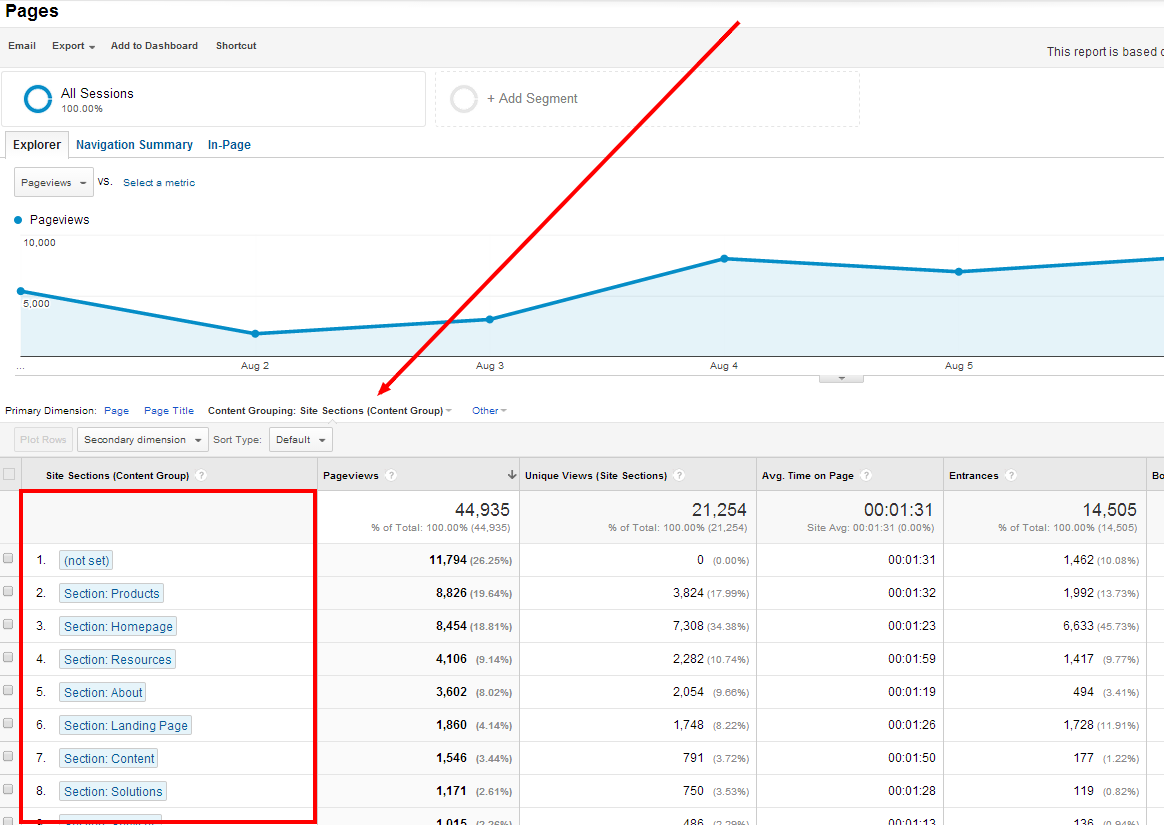Expand the Secondary dimension dropdown
Image resolution: width=1164 pixels, height=825 pixels.
(x=142, y=440)
